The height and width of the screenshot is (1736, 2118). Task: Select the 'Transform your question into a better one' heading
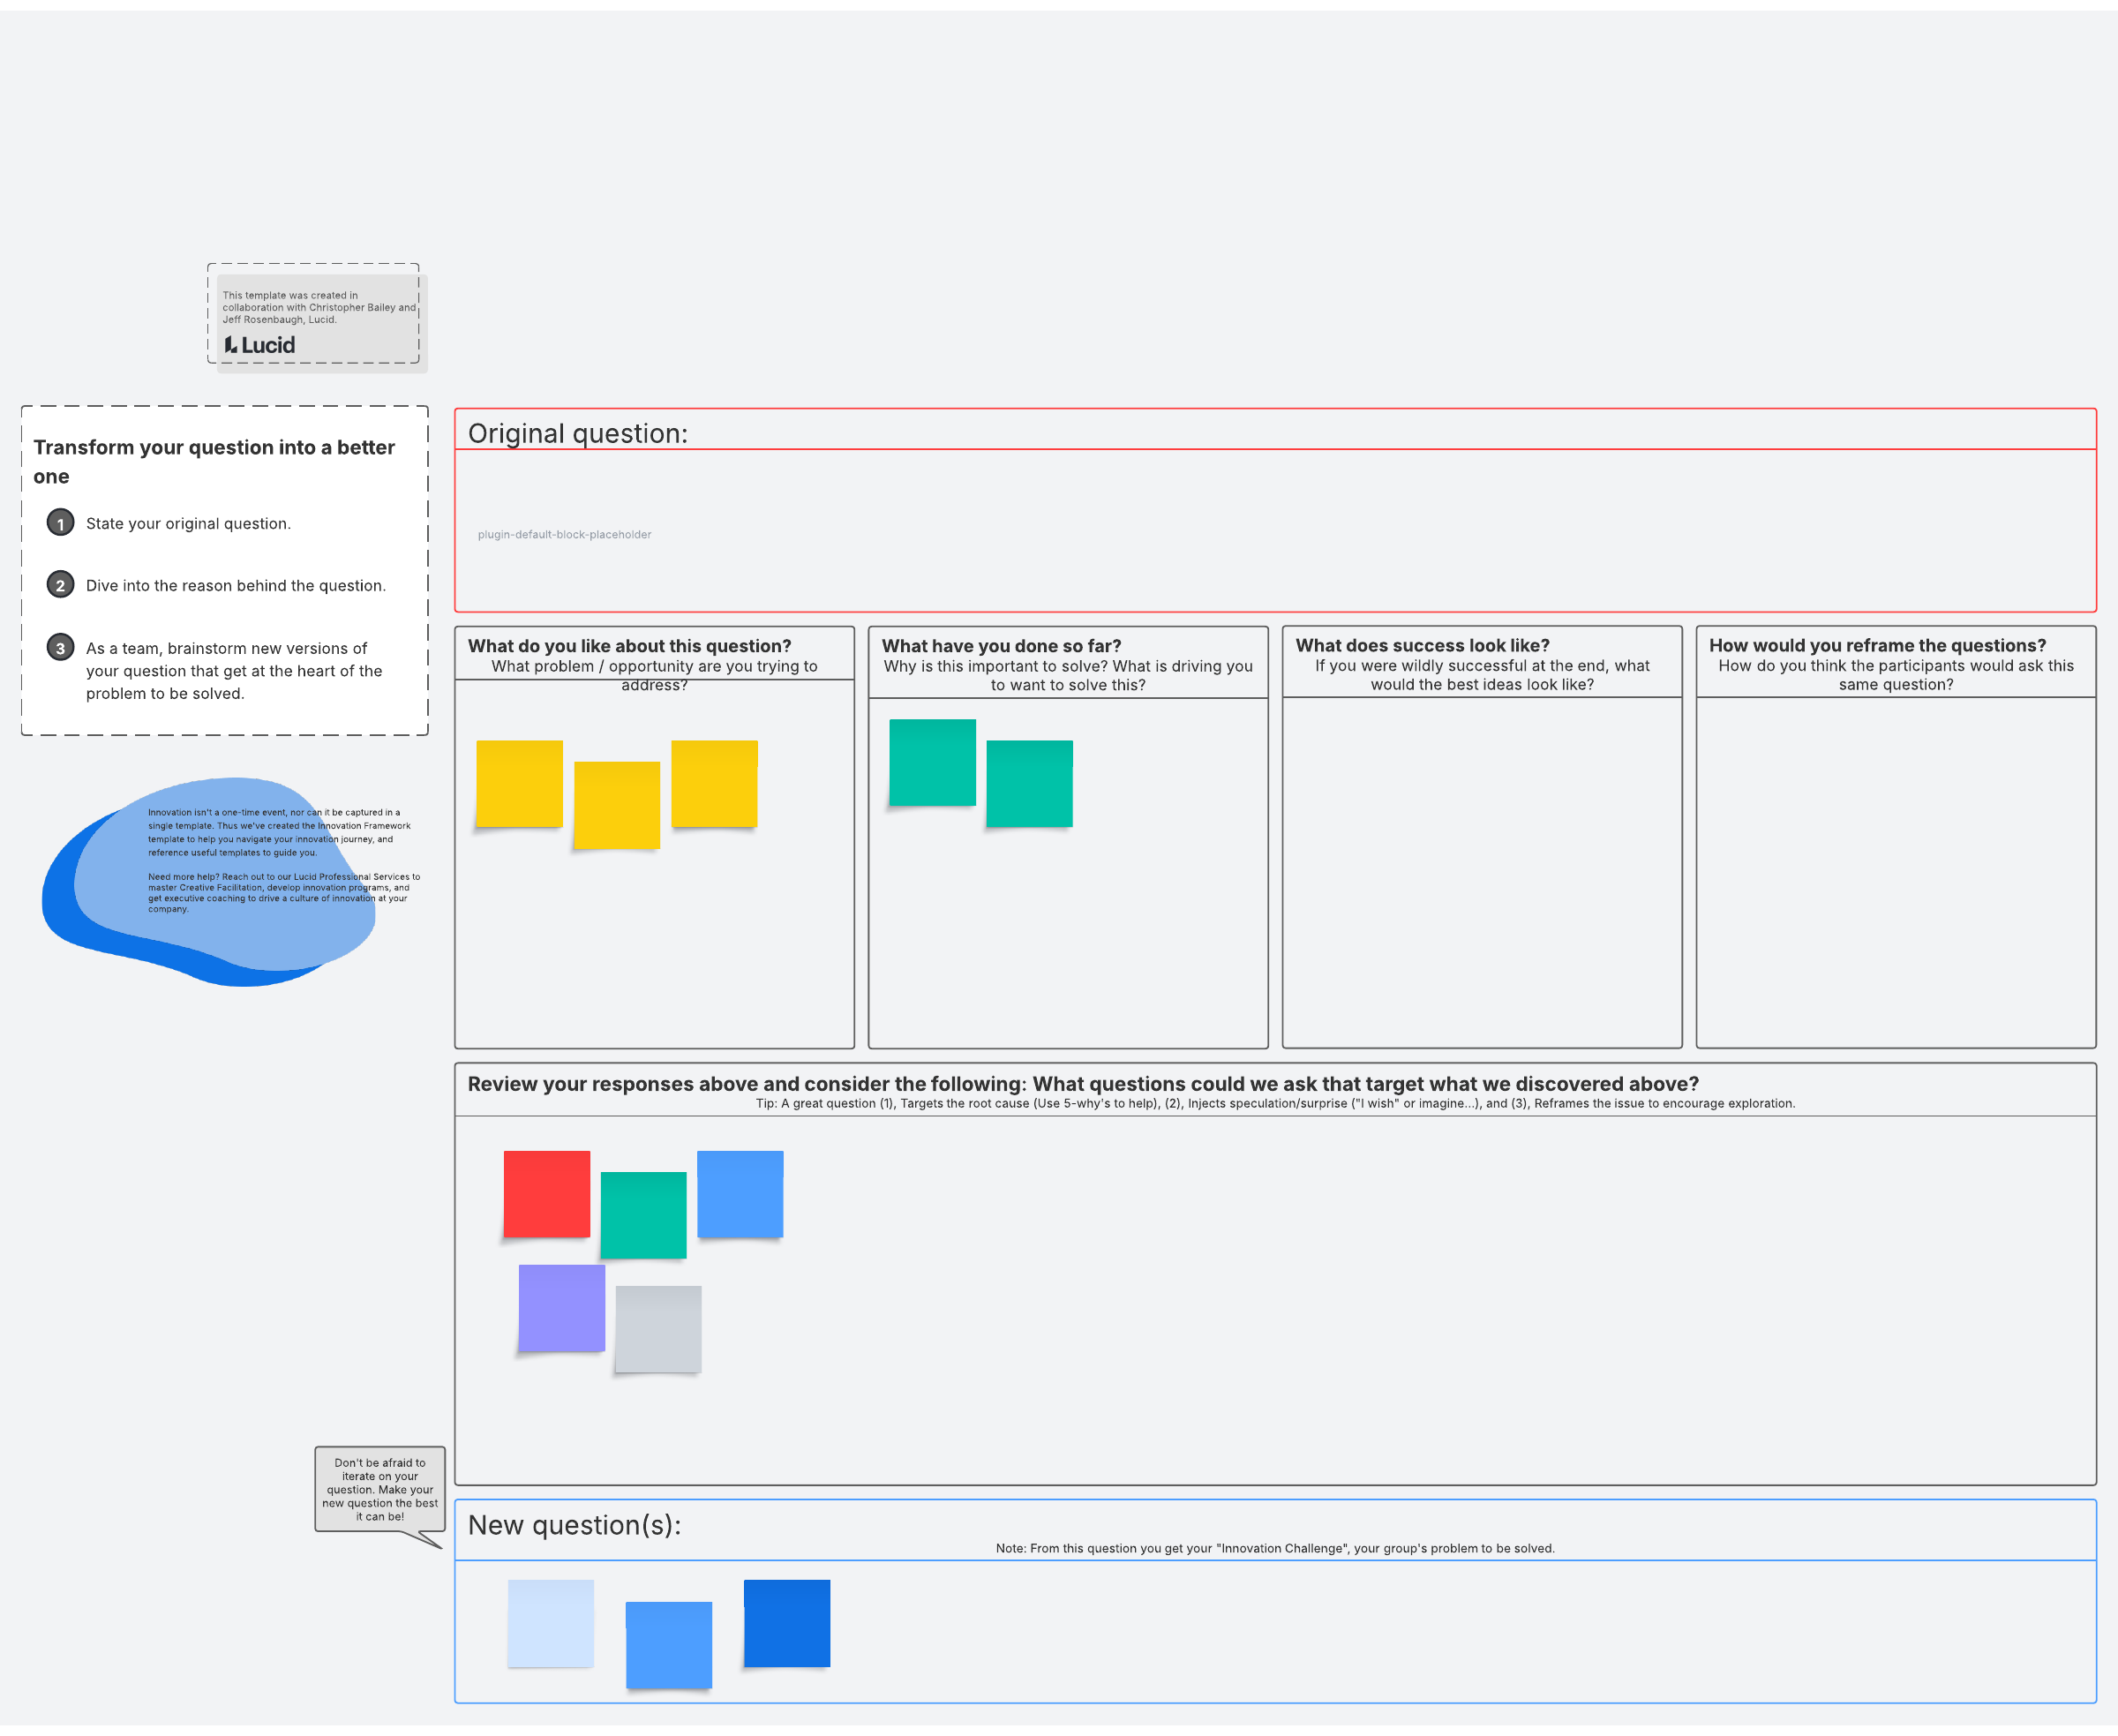click(x=214, y=461)
